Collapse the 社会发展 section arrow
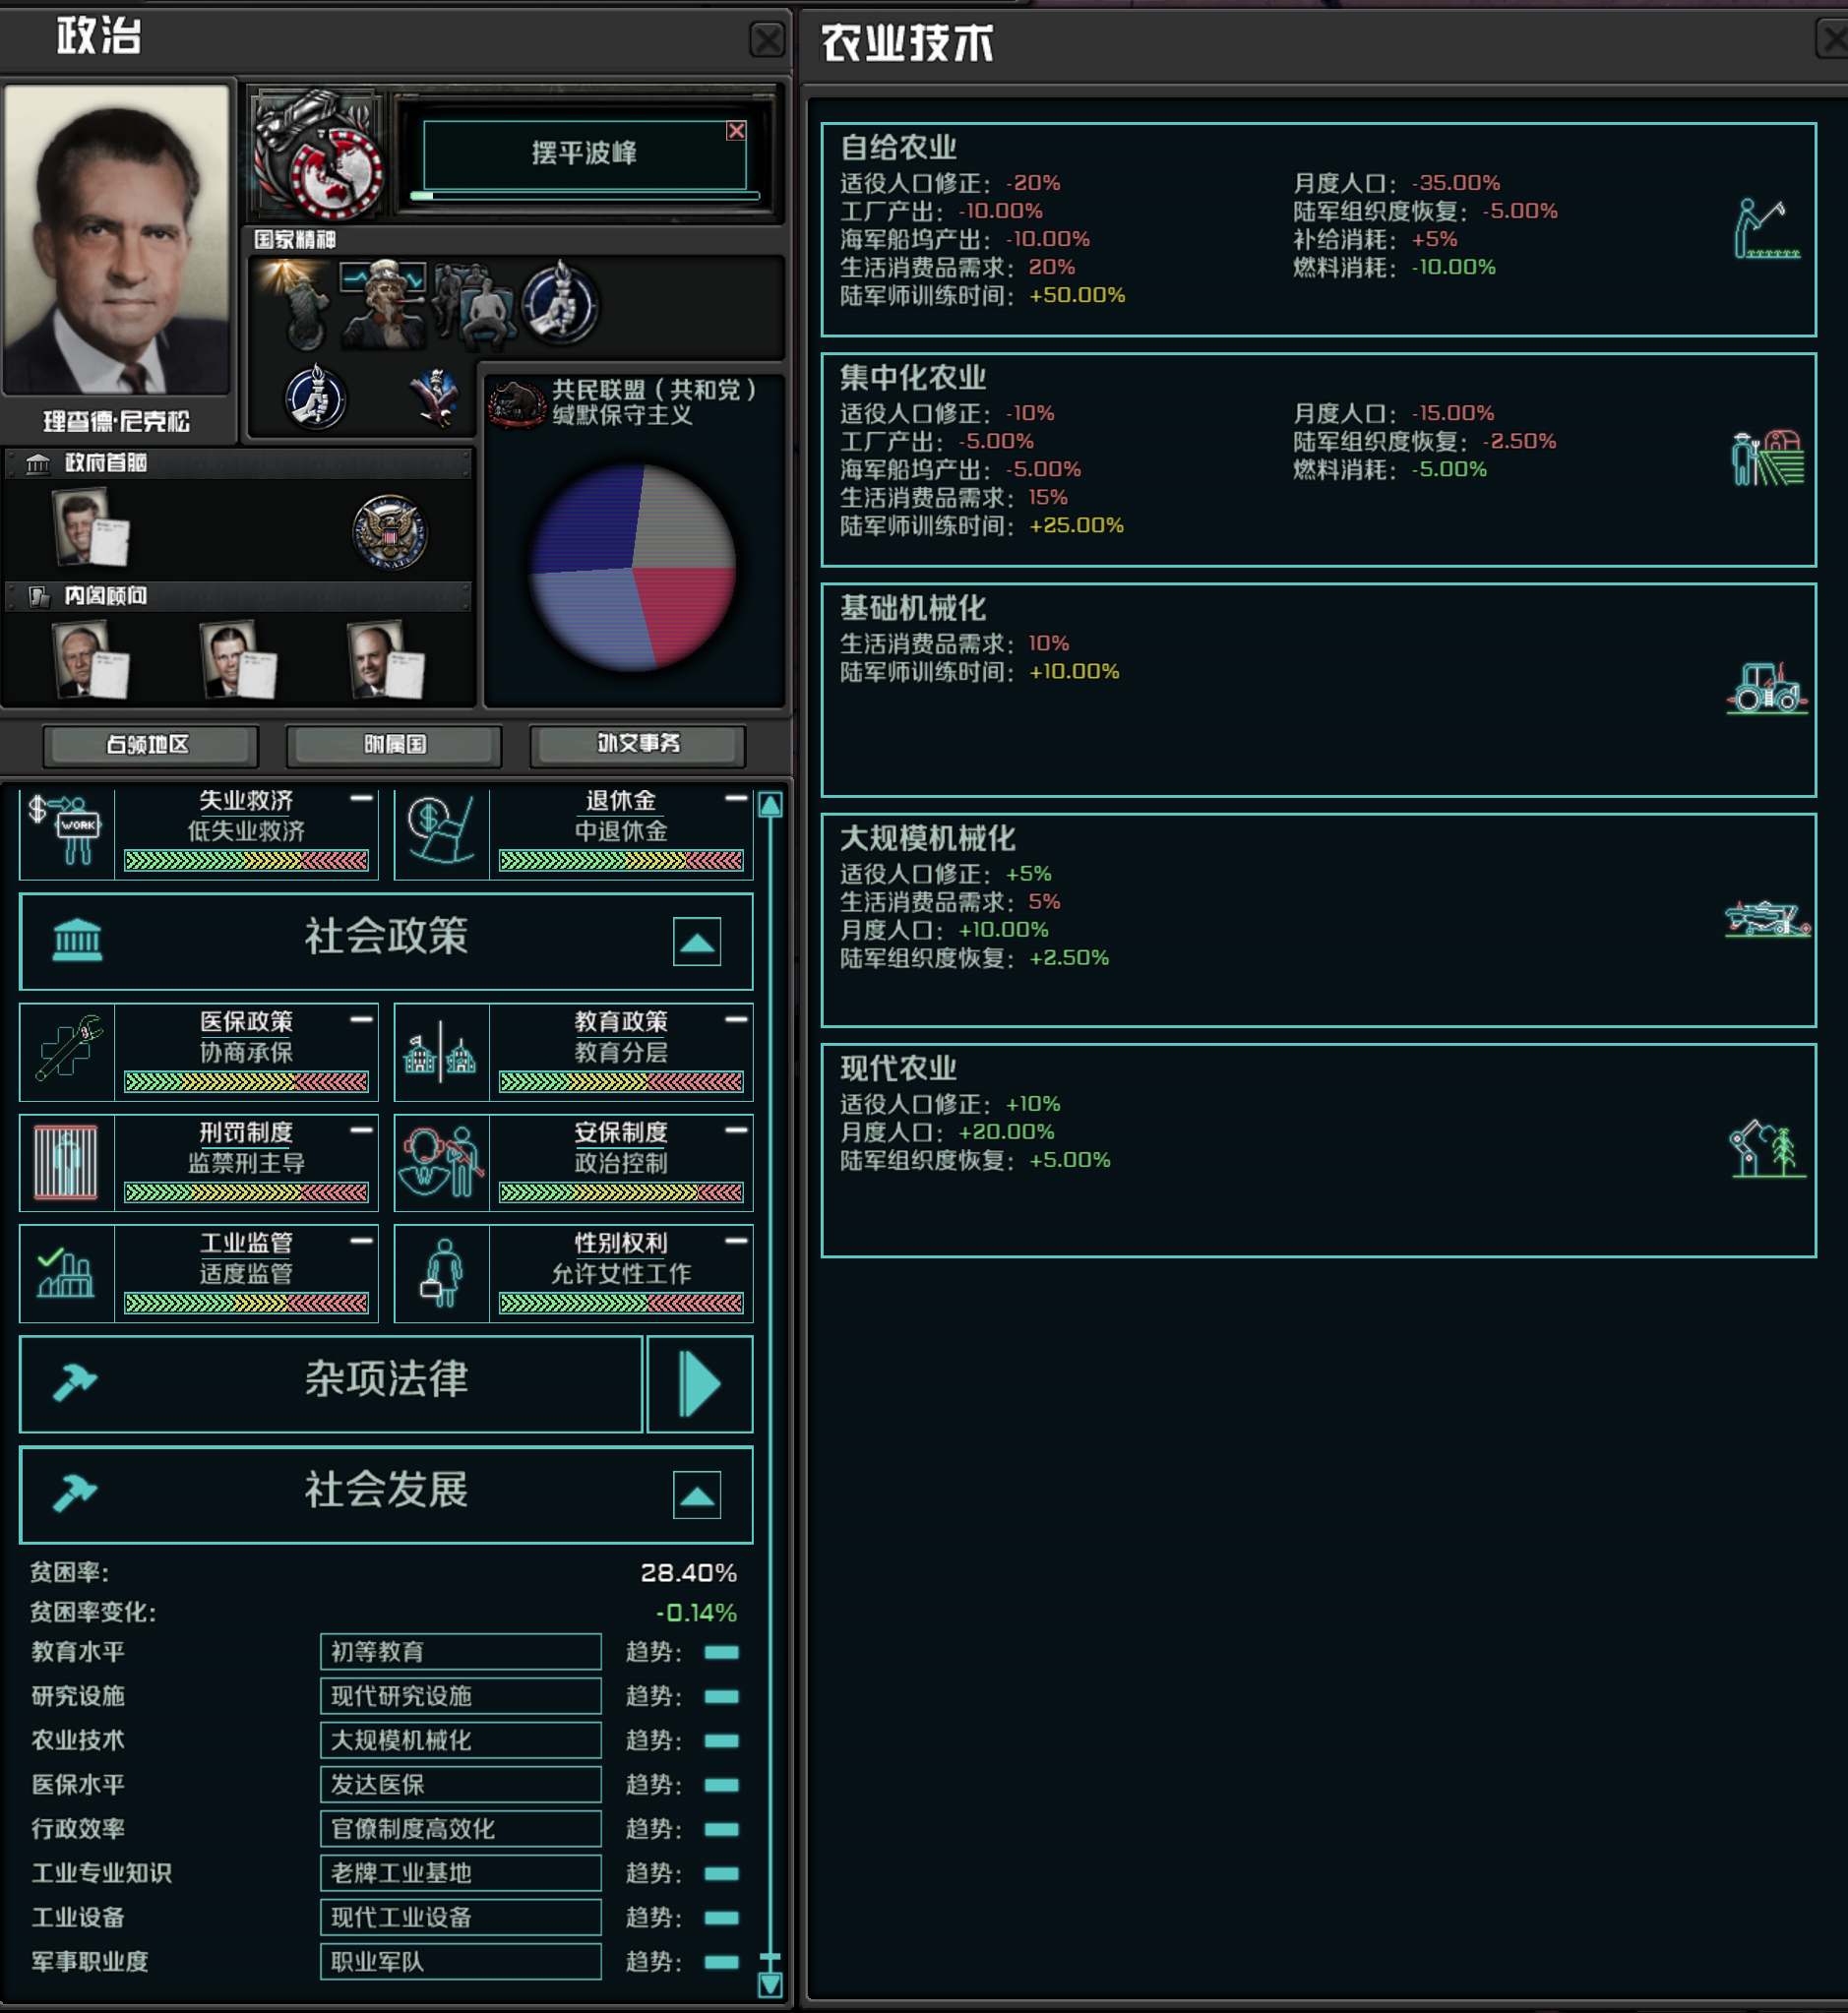Viewport: 1848px width, 2013px height. pyautogui.click(x=697, y=1495)
